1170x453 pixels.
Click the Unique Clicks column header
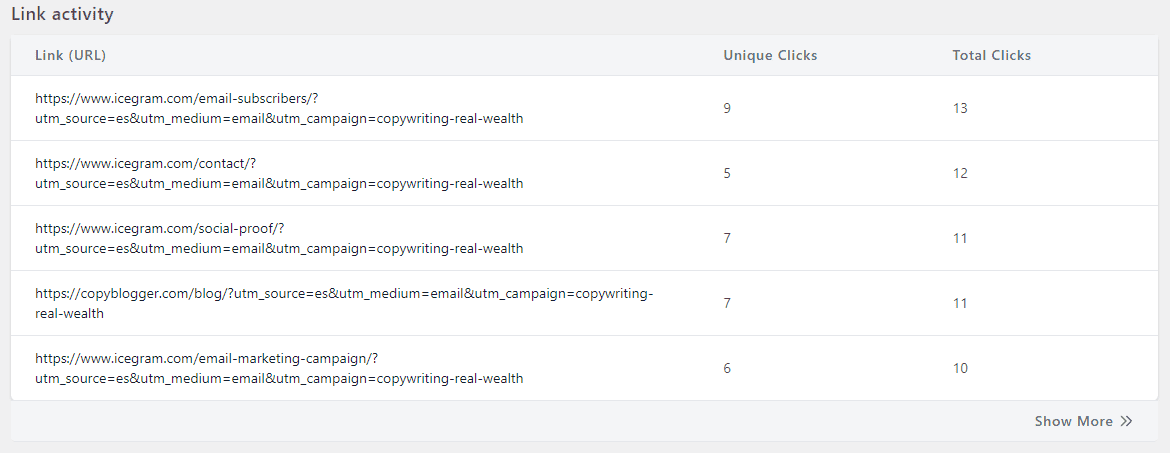(770, 55)
